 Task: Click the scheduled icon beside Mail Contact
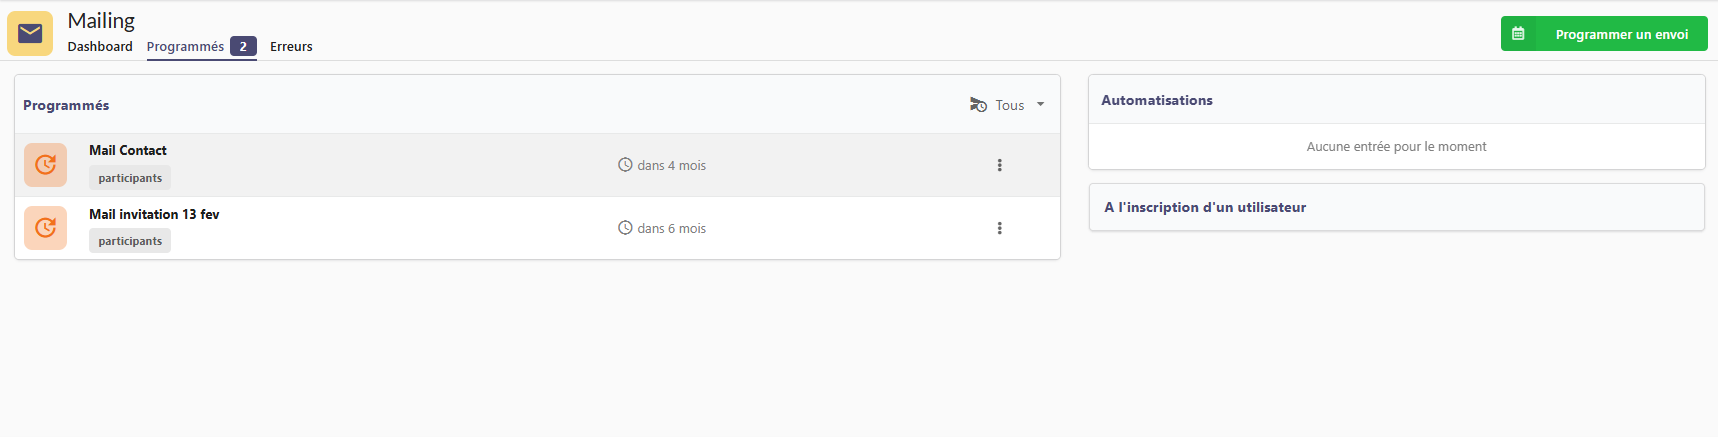point(45,165)
